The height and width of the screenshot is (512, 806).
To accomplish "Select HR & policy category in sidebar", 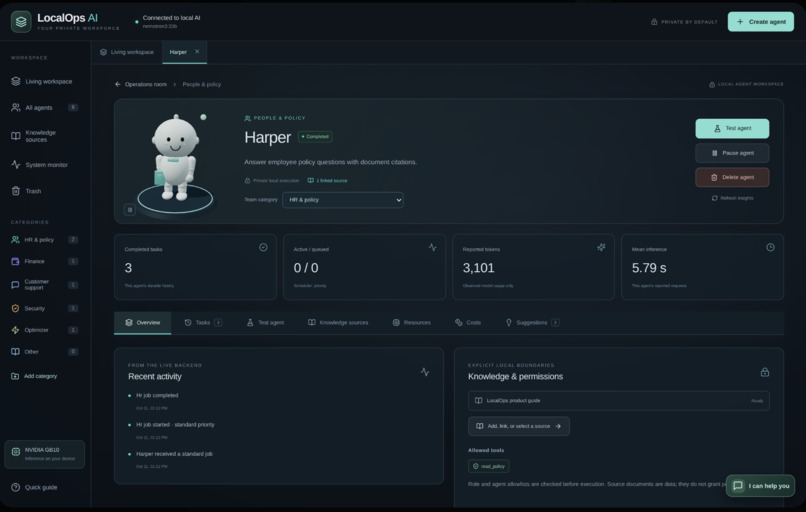I will pyautogui.click(x=44, y=240).
